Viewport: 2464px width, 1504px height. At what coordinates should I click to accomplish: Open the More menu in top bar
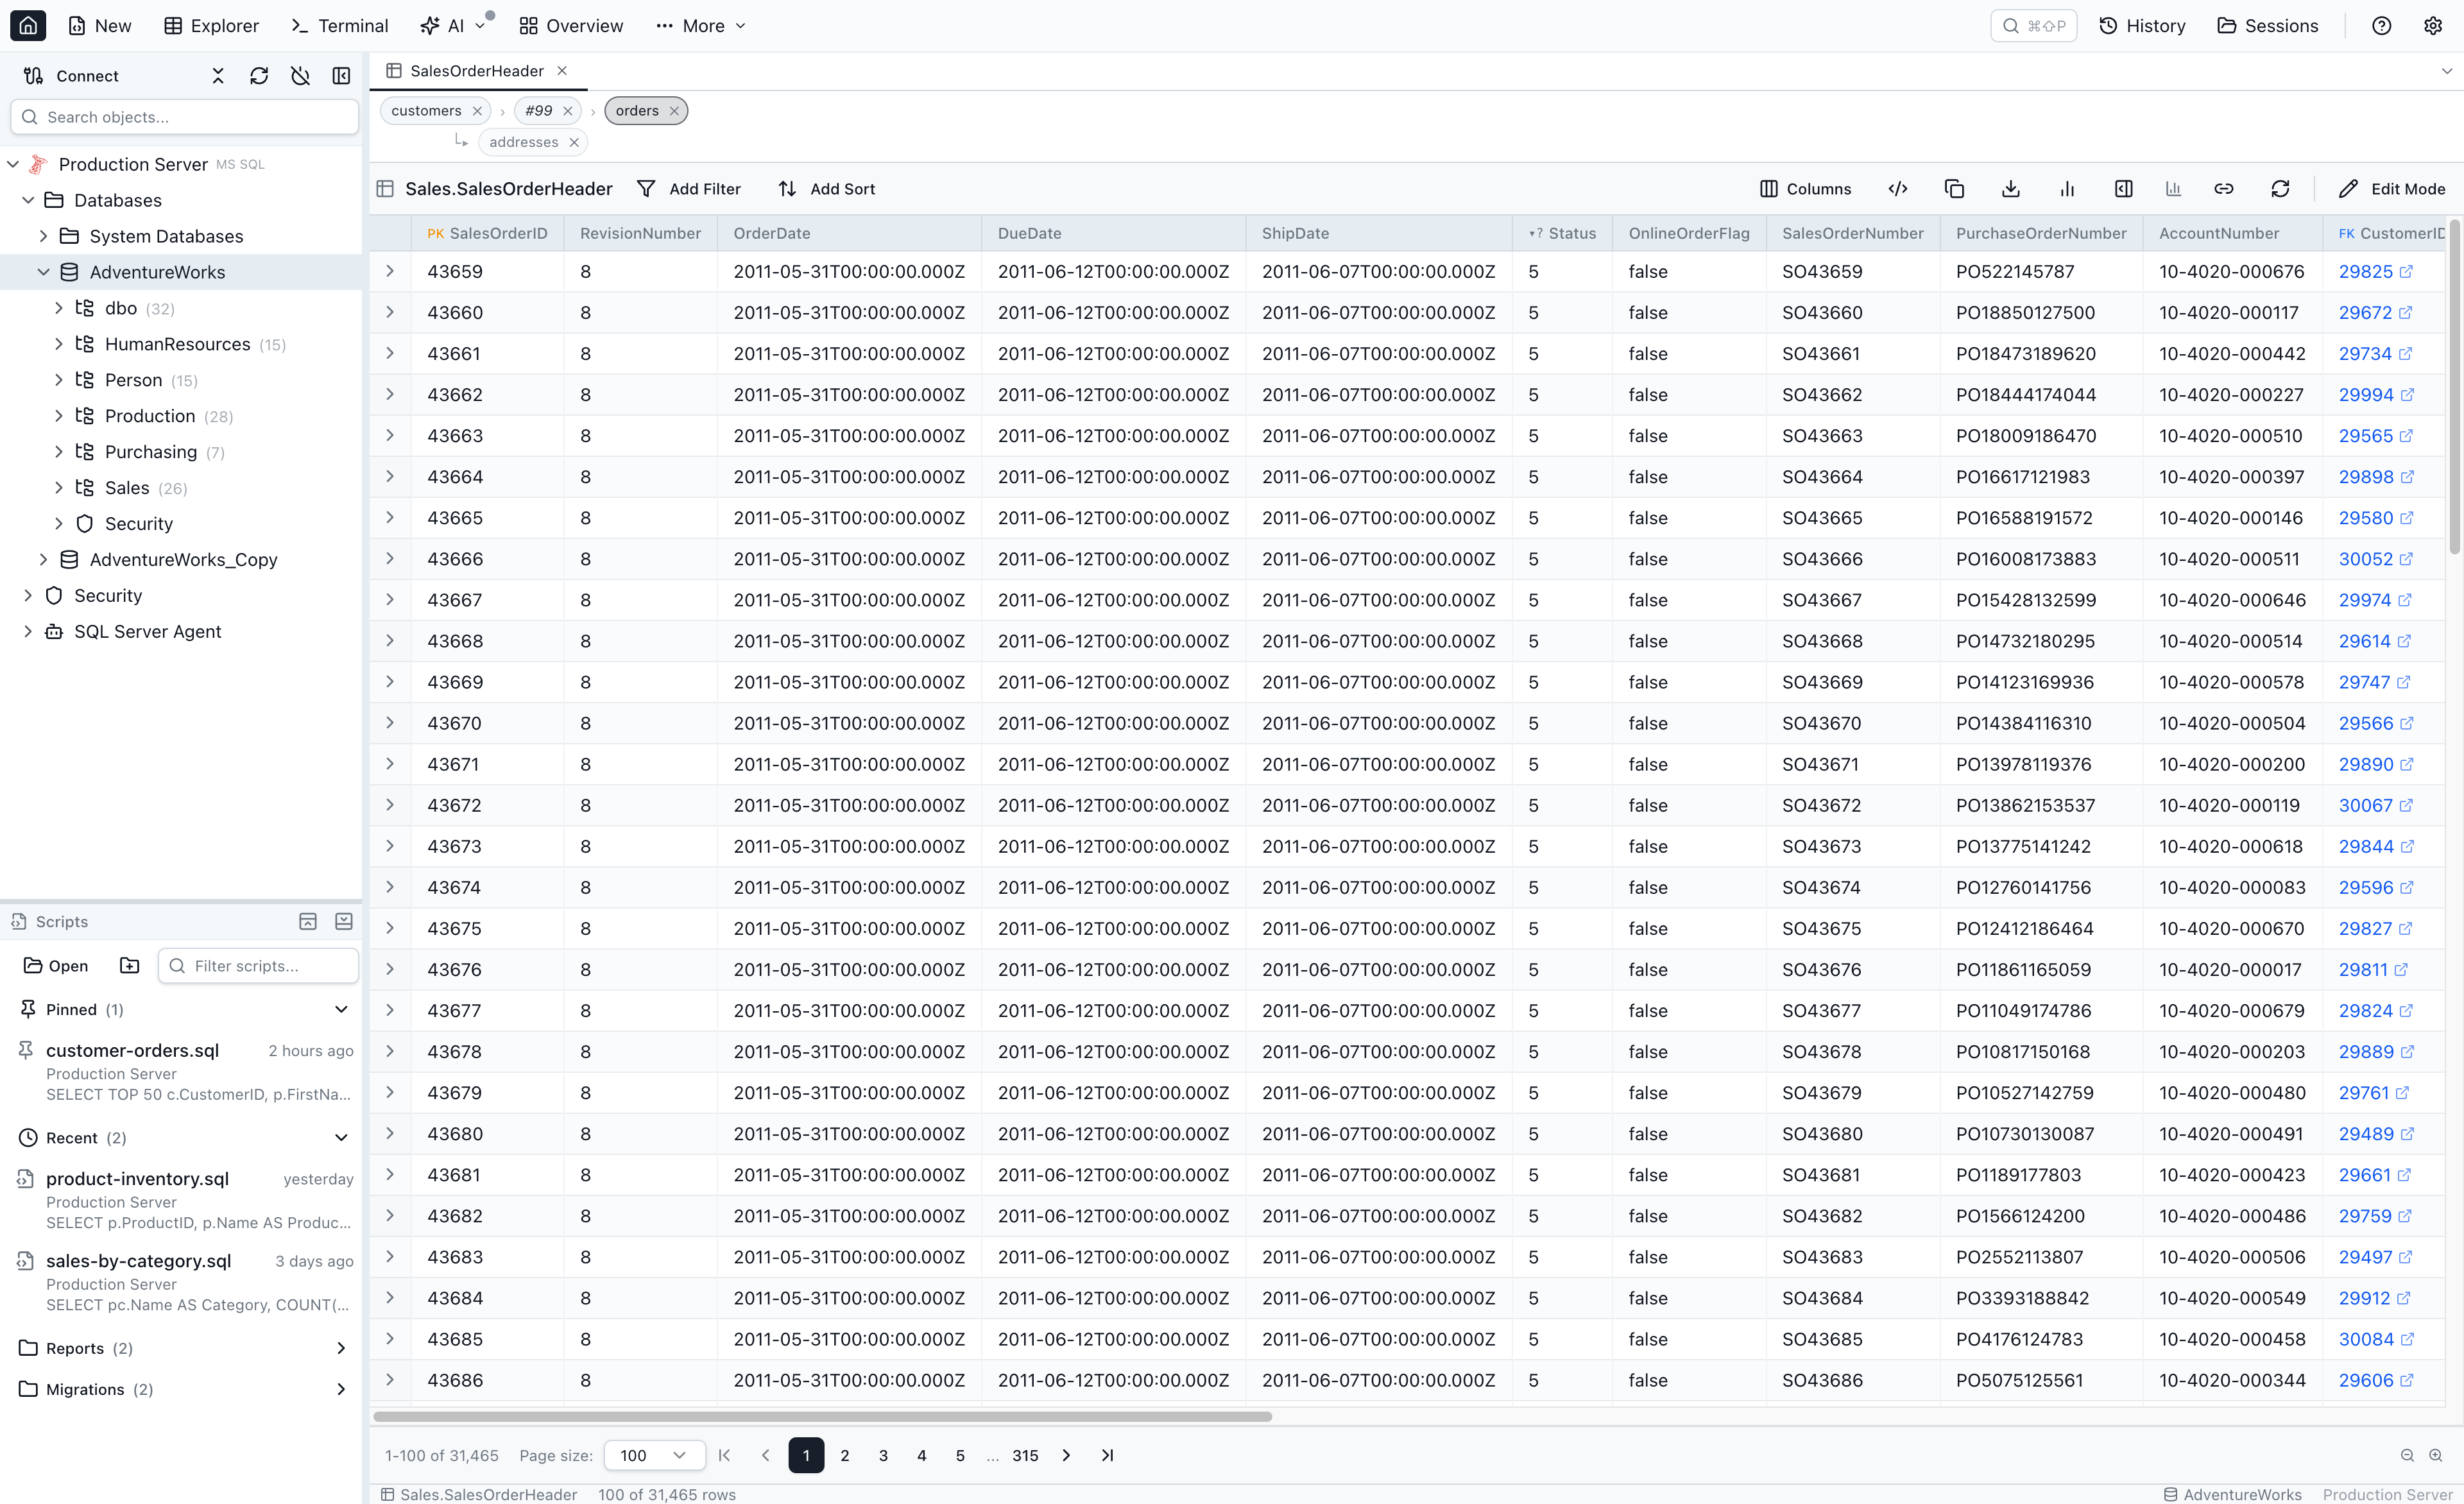pyautogui.click(x=701, y=26)
